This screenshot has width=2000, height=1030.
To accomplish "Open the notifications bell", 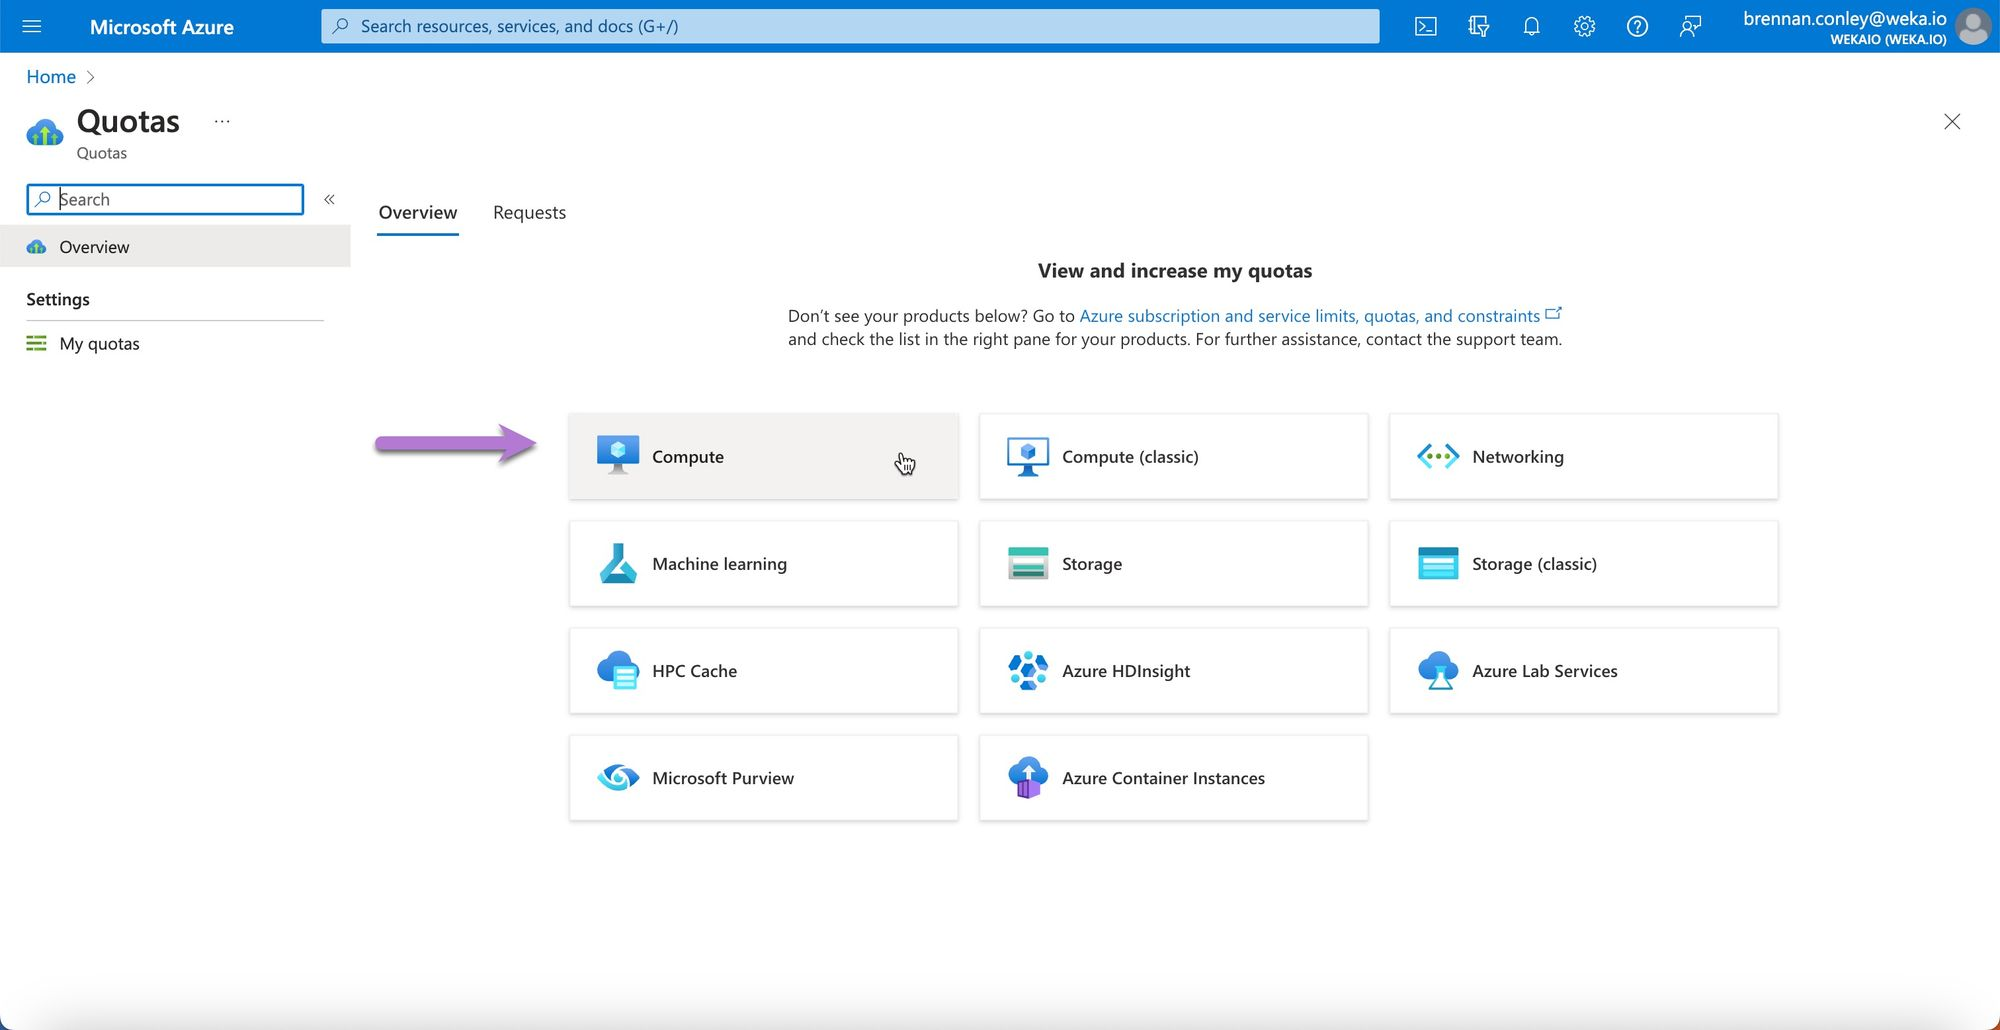I will click(x=1531, y=27).
